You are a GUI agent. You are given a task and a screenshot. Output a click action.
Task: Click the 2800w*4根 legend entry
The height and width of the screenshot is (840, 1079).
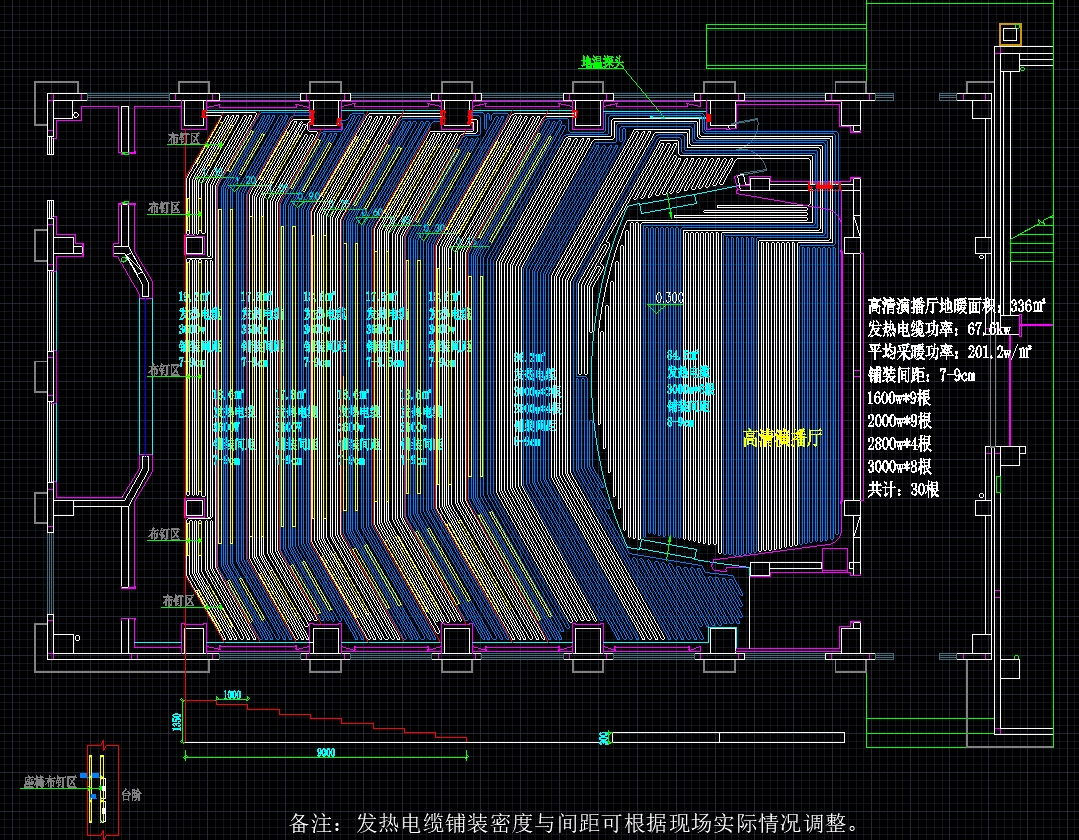(900, 444)
